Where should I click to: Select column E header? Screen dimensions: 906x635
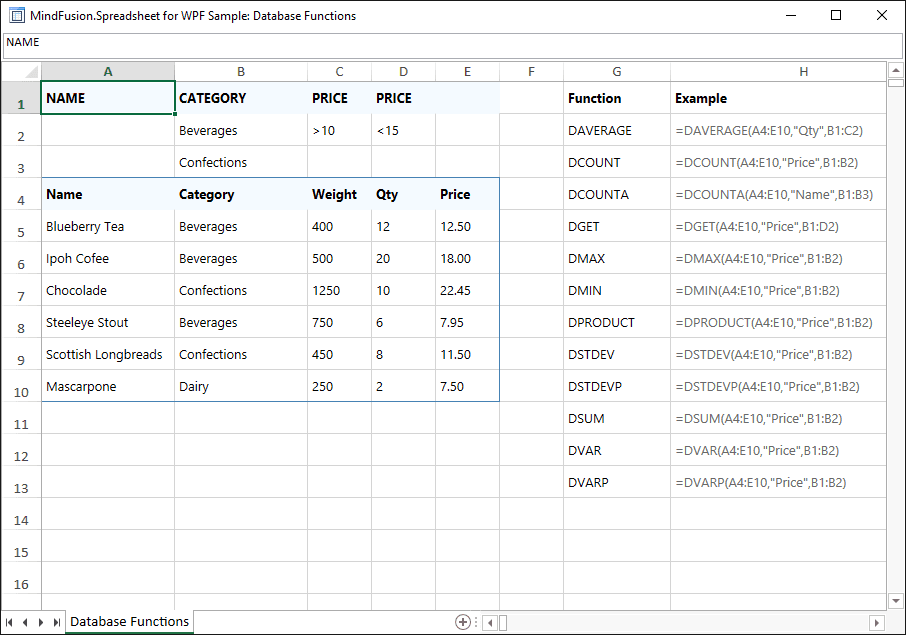(x=467, y=72)
